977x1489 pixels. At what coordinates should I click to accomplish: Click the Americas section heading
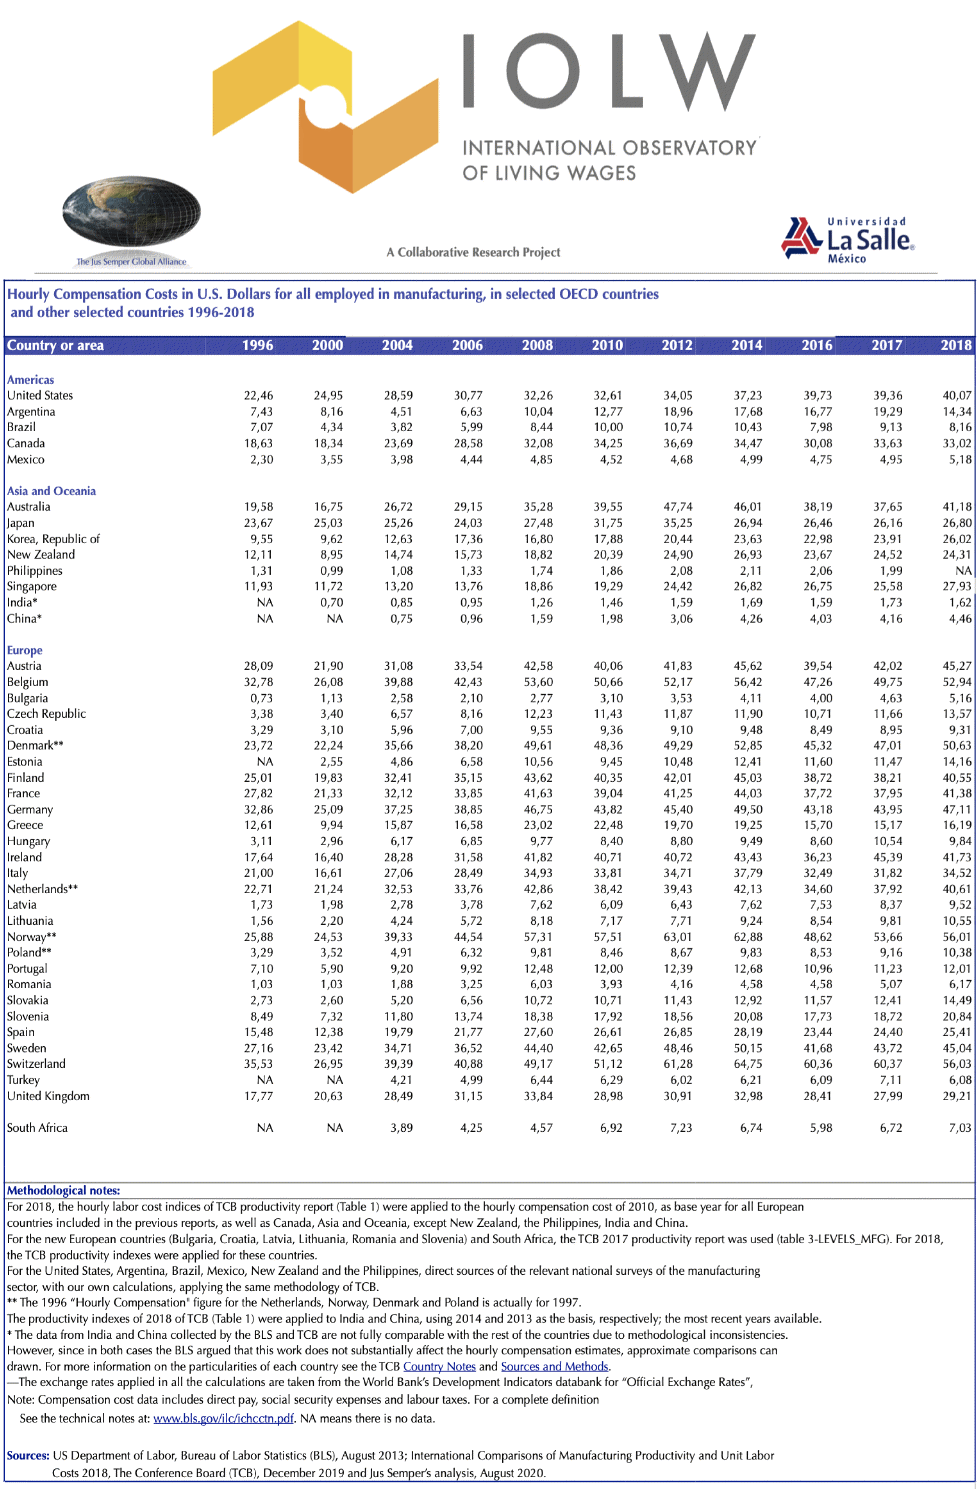pyautogui.click(x=31, y=380)
